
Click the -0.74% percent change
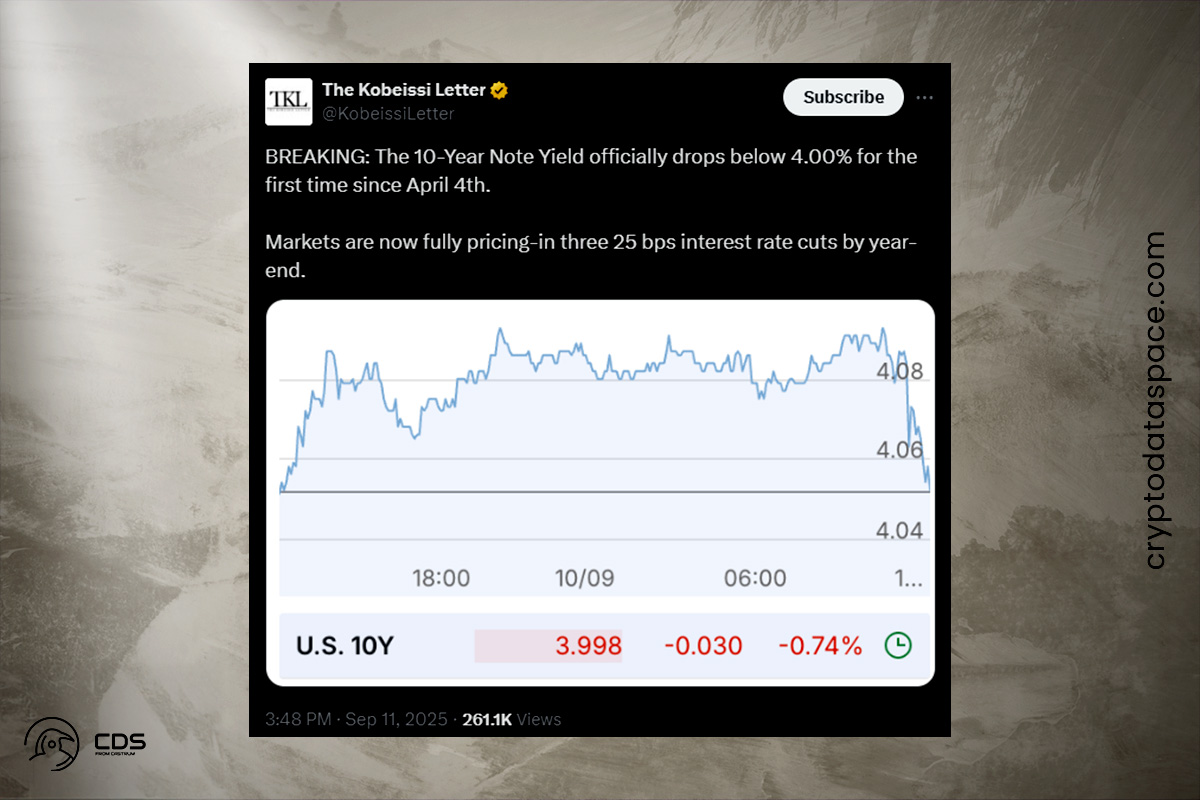tap(819, 645)
